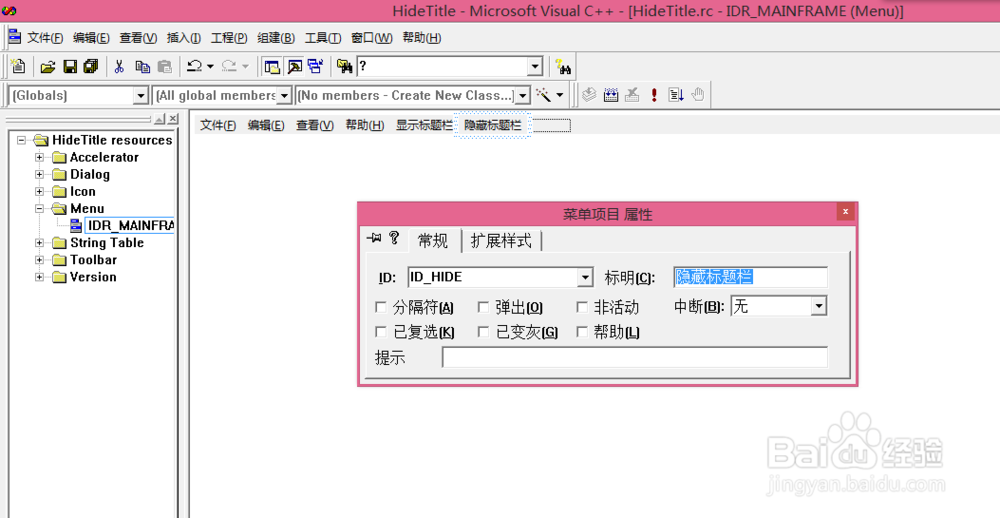
Task: Expand the Icon folder node
Action: [x=40, y=191]
